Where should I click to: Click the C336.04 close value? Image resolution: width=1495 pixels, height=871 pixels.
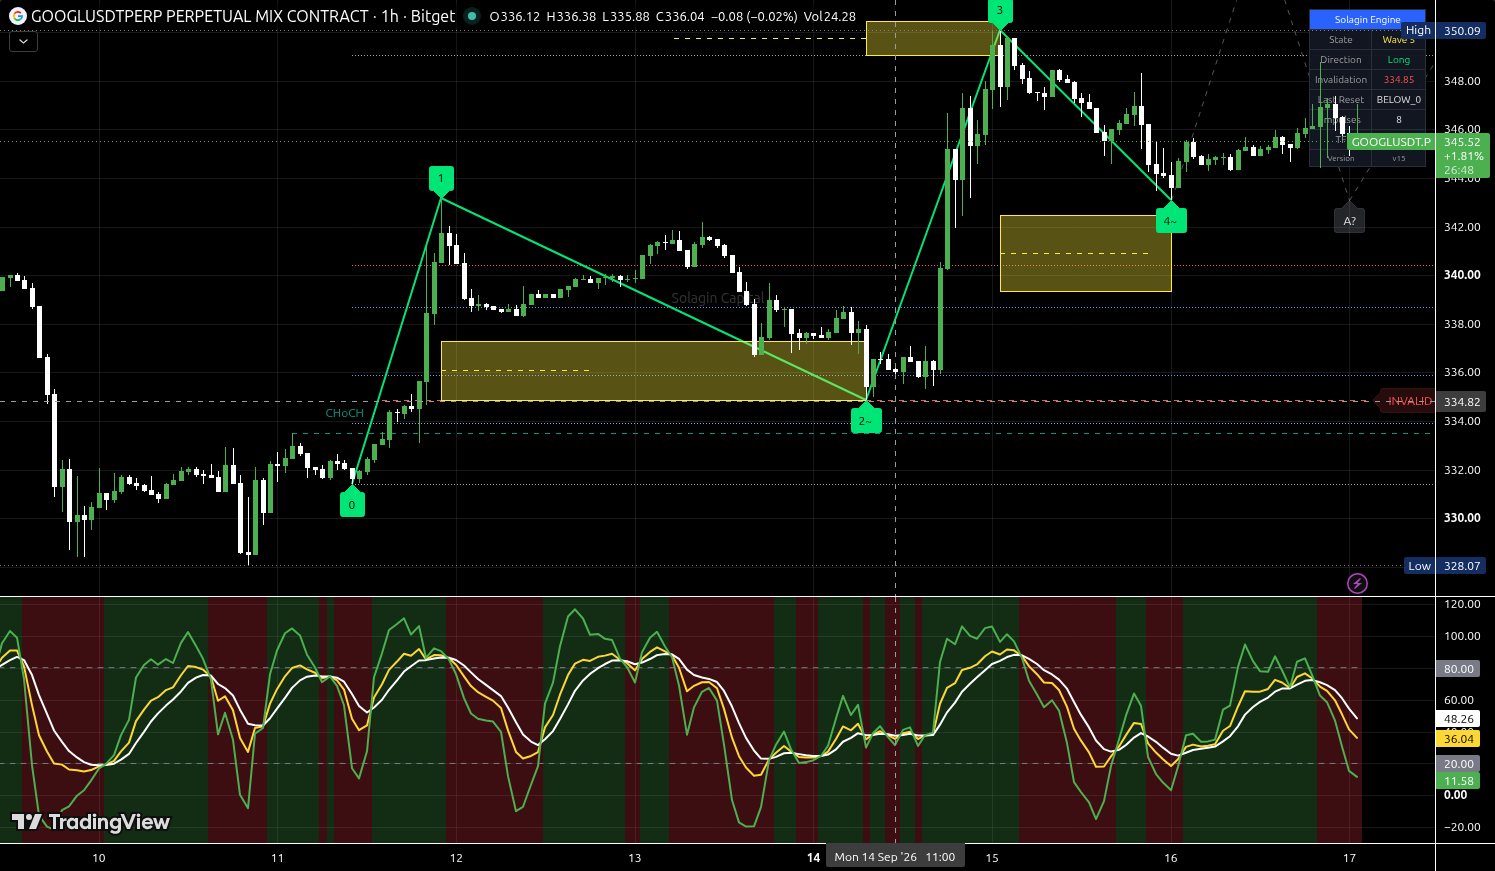[679, 17]
